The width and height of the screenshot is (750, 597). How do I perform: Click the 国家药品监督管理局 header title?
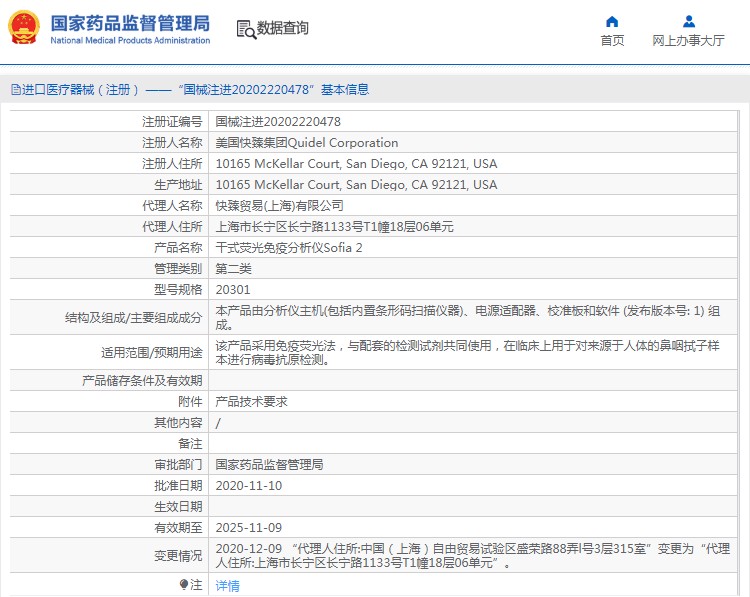[x=130, y=23]
